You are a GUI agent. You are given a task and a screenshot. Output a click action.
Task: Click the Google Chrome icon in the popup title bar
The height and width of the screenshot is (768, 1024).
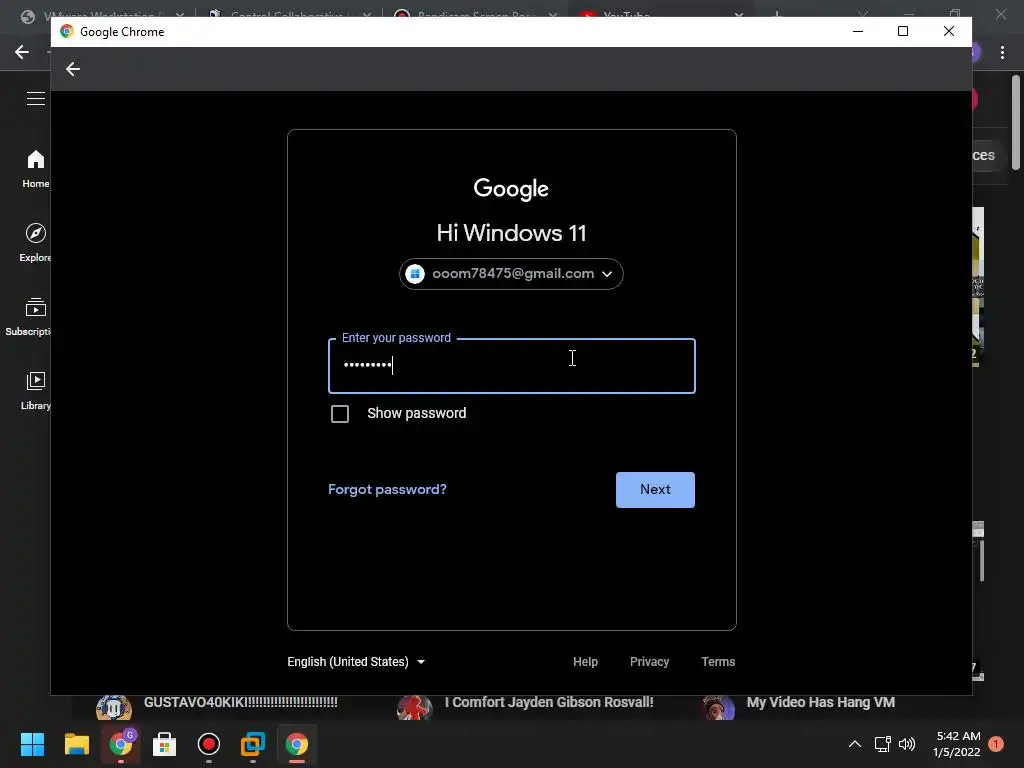coord(67,31)
